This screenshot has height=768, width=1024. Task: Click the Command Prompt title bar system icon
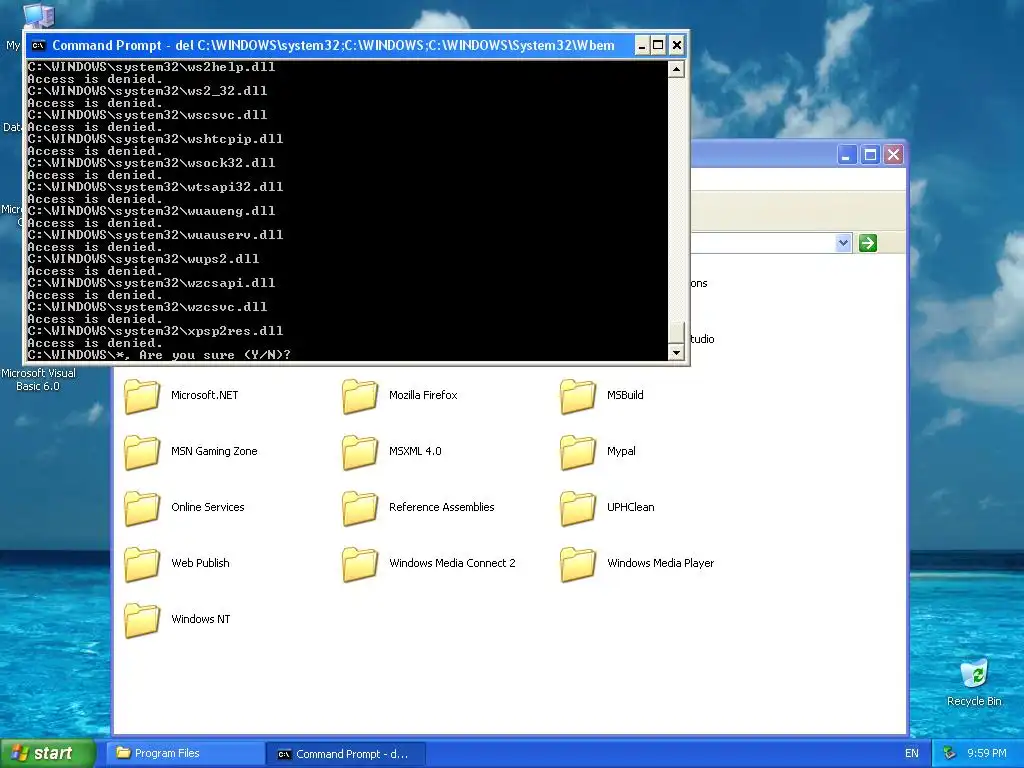[x=39, y=46]
